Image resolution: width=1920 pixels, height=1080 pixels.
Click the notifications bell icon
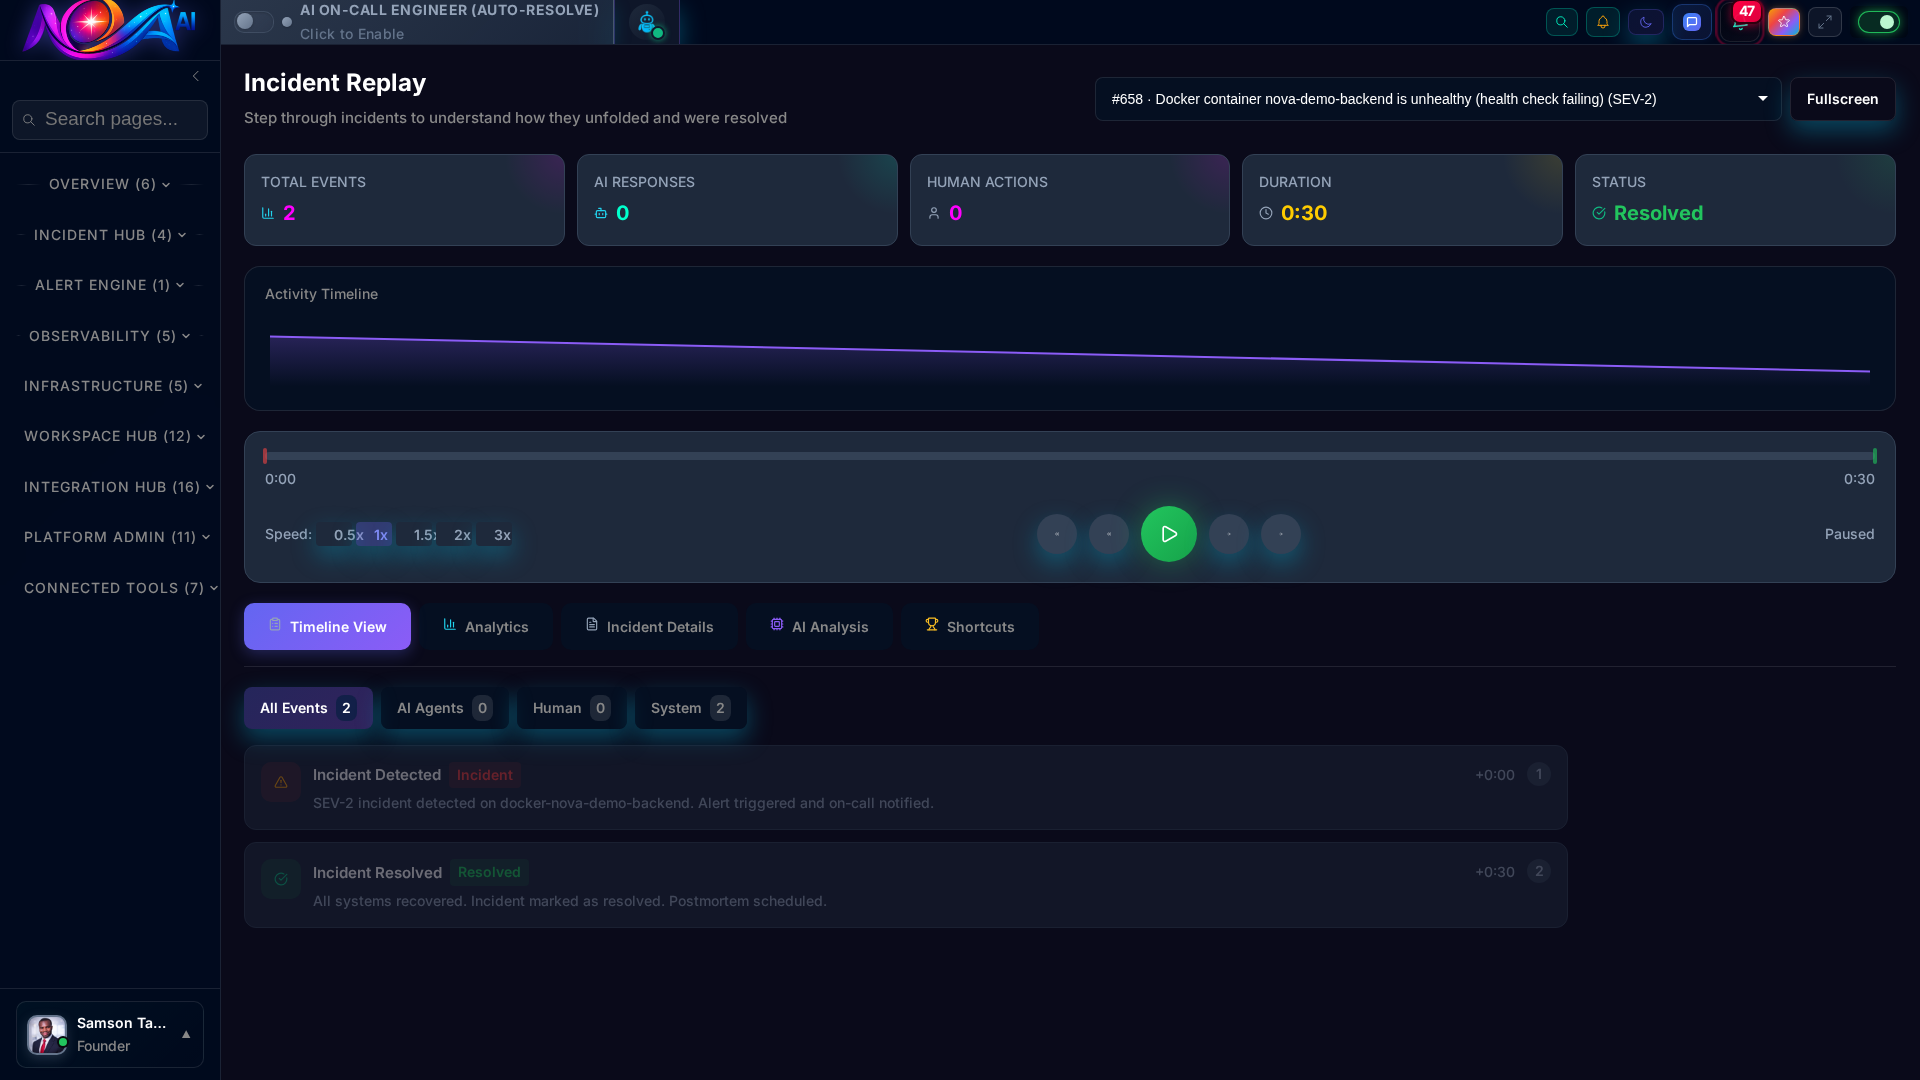point(1604,21)
